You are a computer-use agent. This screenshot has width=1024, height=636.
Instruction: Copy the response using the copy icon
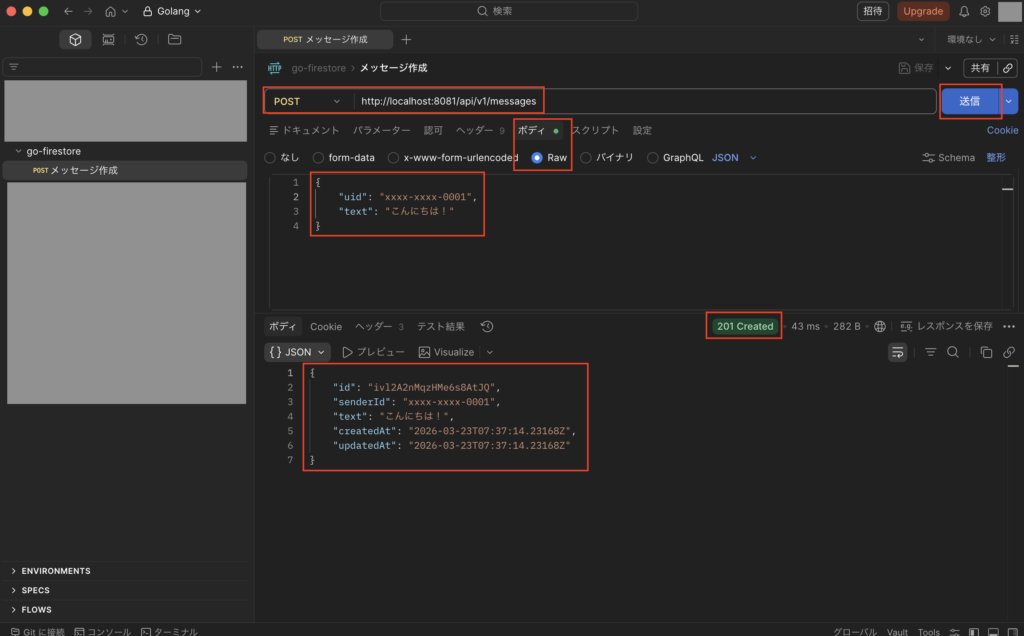986,352
